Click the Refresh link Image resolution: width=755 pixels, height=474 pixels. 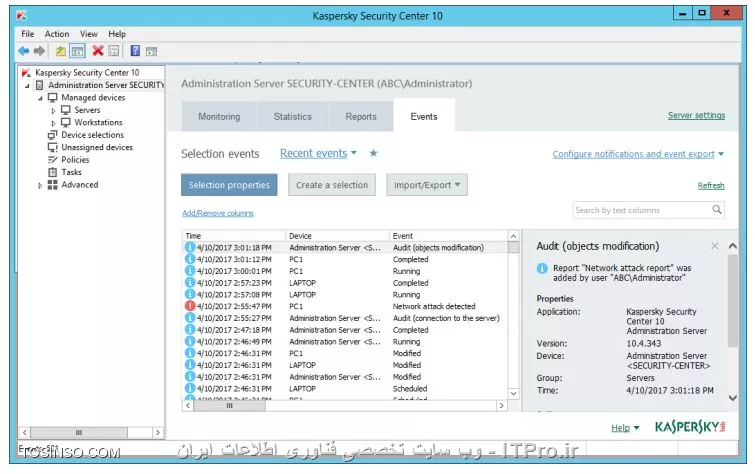pos(711,185)
